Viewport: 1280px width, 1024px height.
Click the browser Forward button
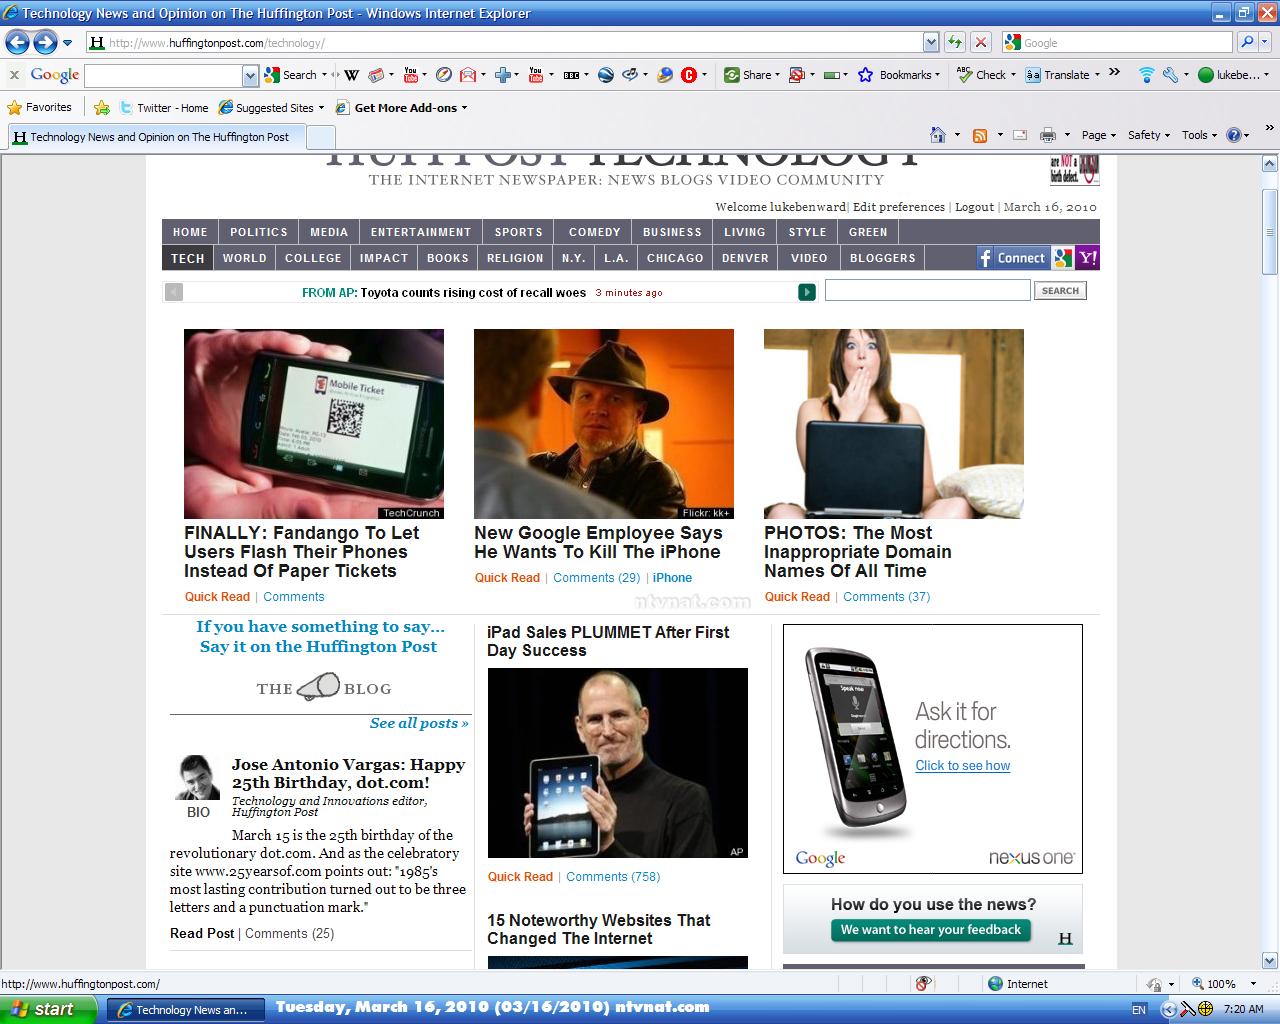pyautogui.click(x=45, y=42)
